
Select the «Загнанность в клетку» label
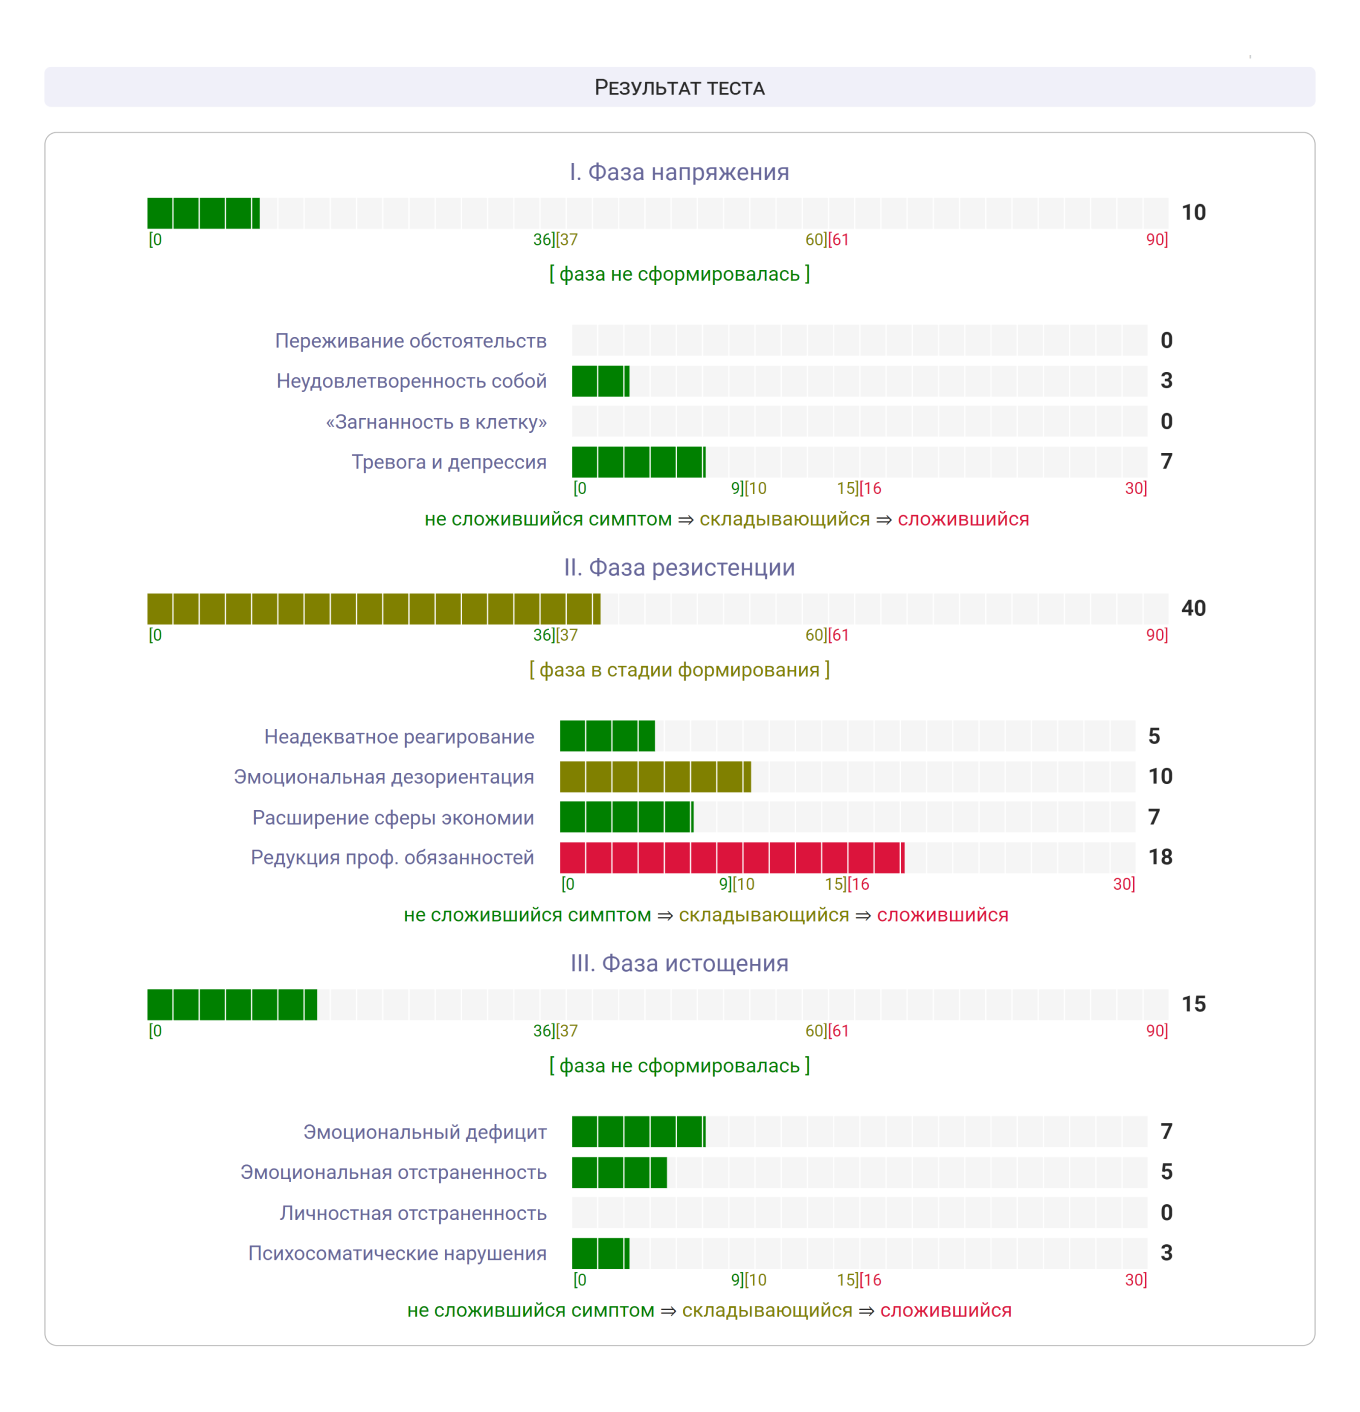tap(436, 422)
